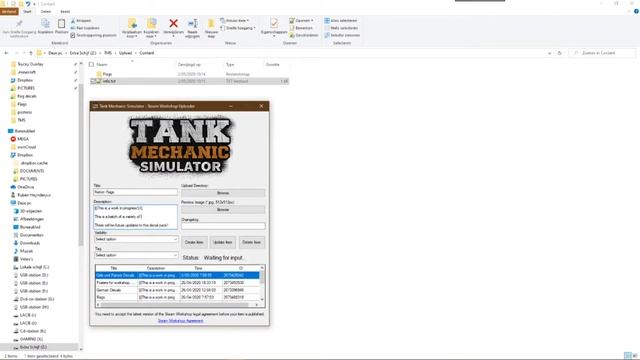Refresh the Explorer folder view
The width and height of the screenshot is (640, 360).
tap(560, 53)
